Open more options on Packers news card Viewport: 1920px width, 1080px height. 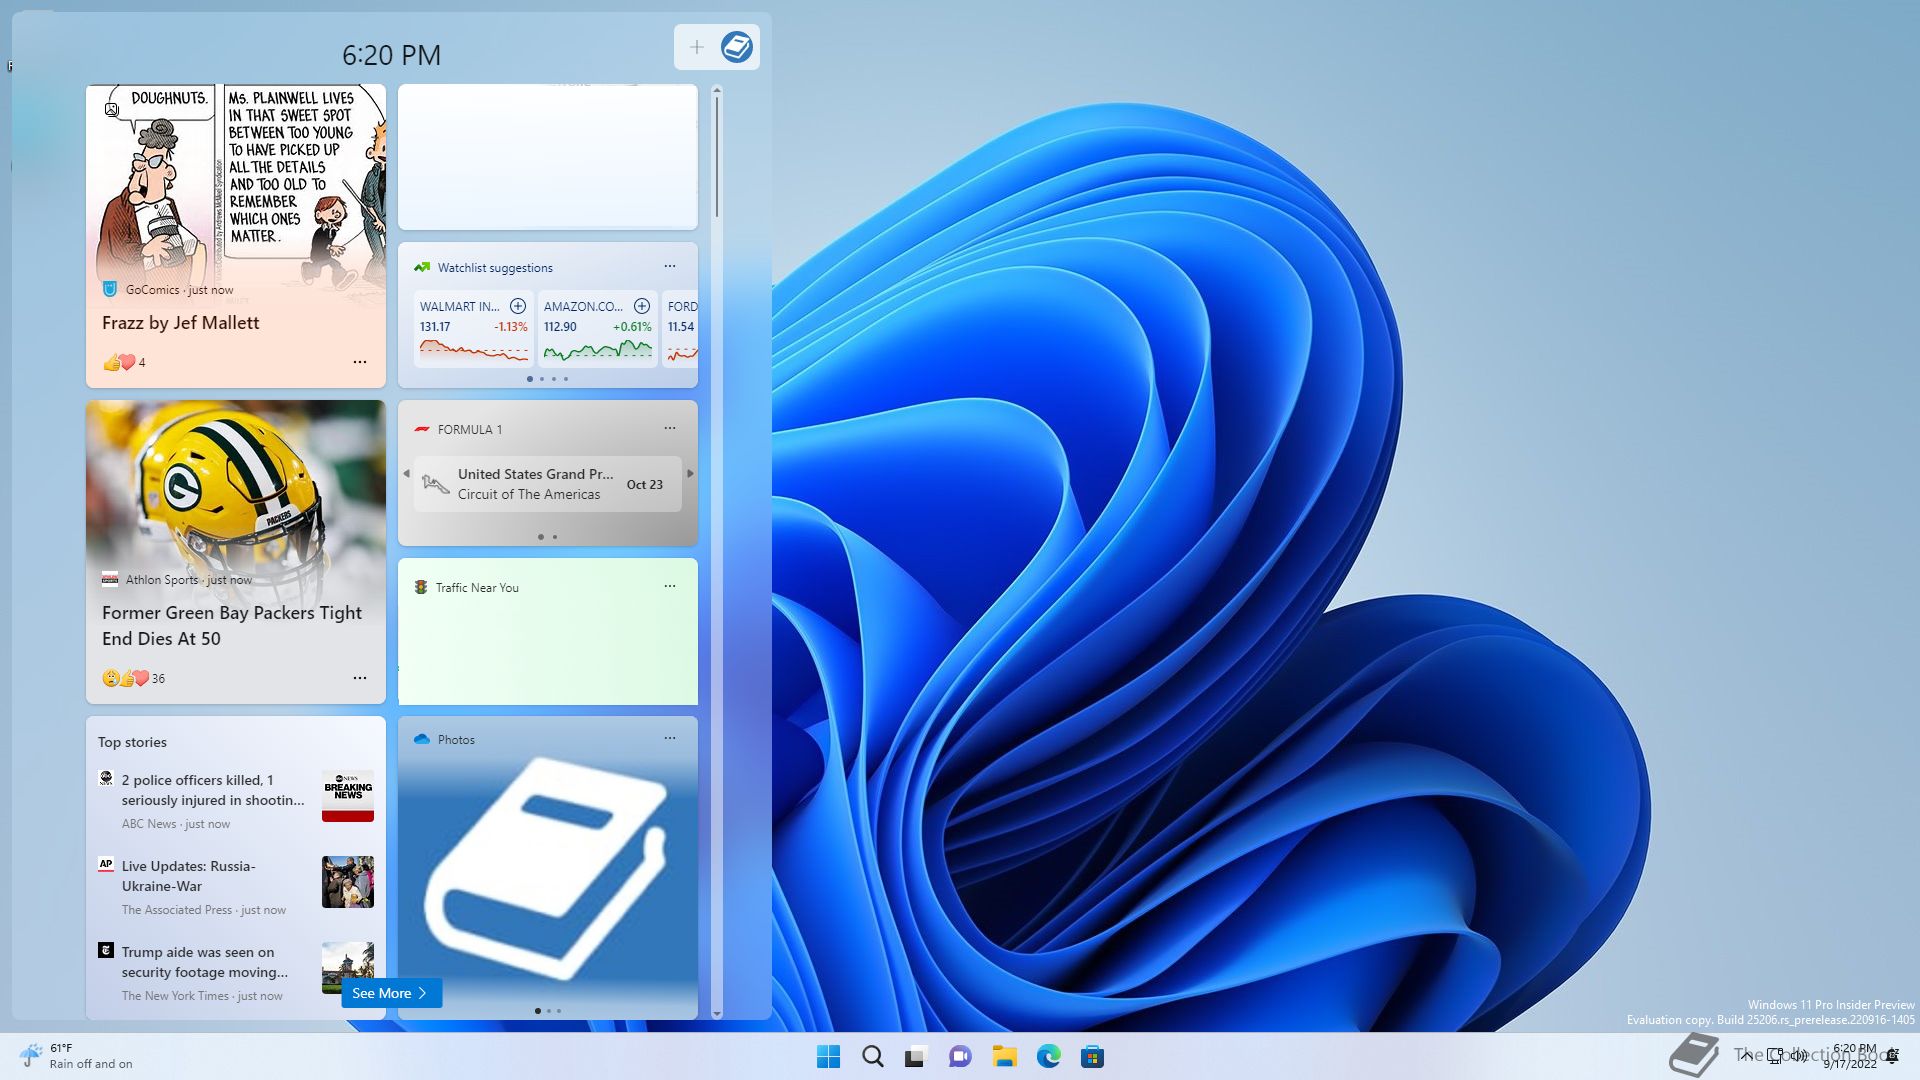point(360,678)
